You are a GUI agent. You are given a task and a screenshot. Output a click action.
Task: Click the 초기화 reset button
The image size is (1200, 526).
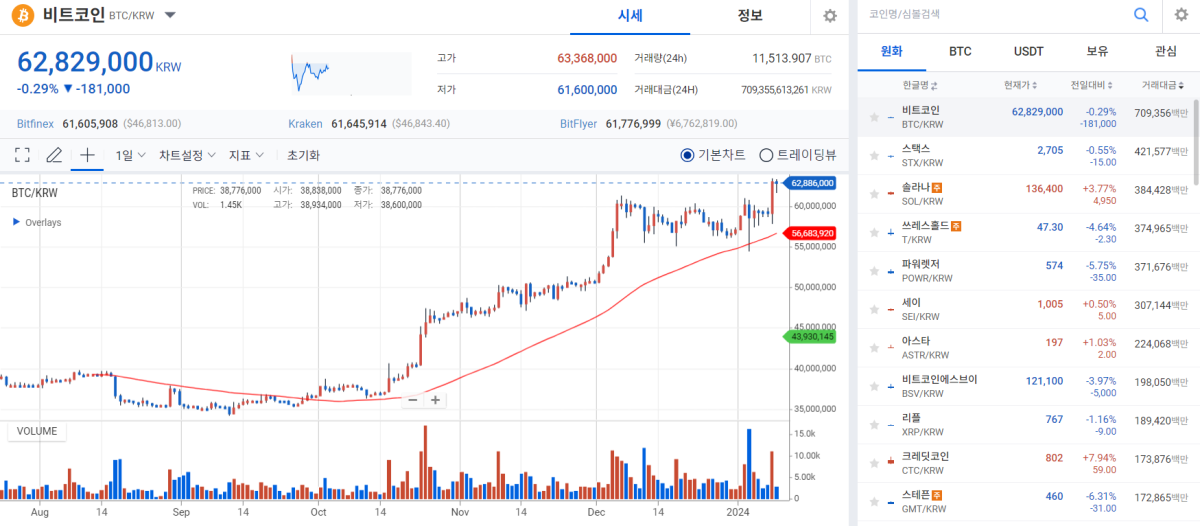point(303,155)
